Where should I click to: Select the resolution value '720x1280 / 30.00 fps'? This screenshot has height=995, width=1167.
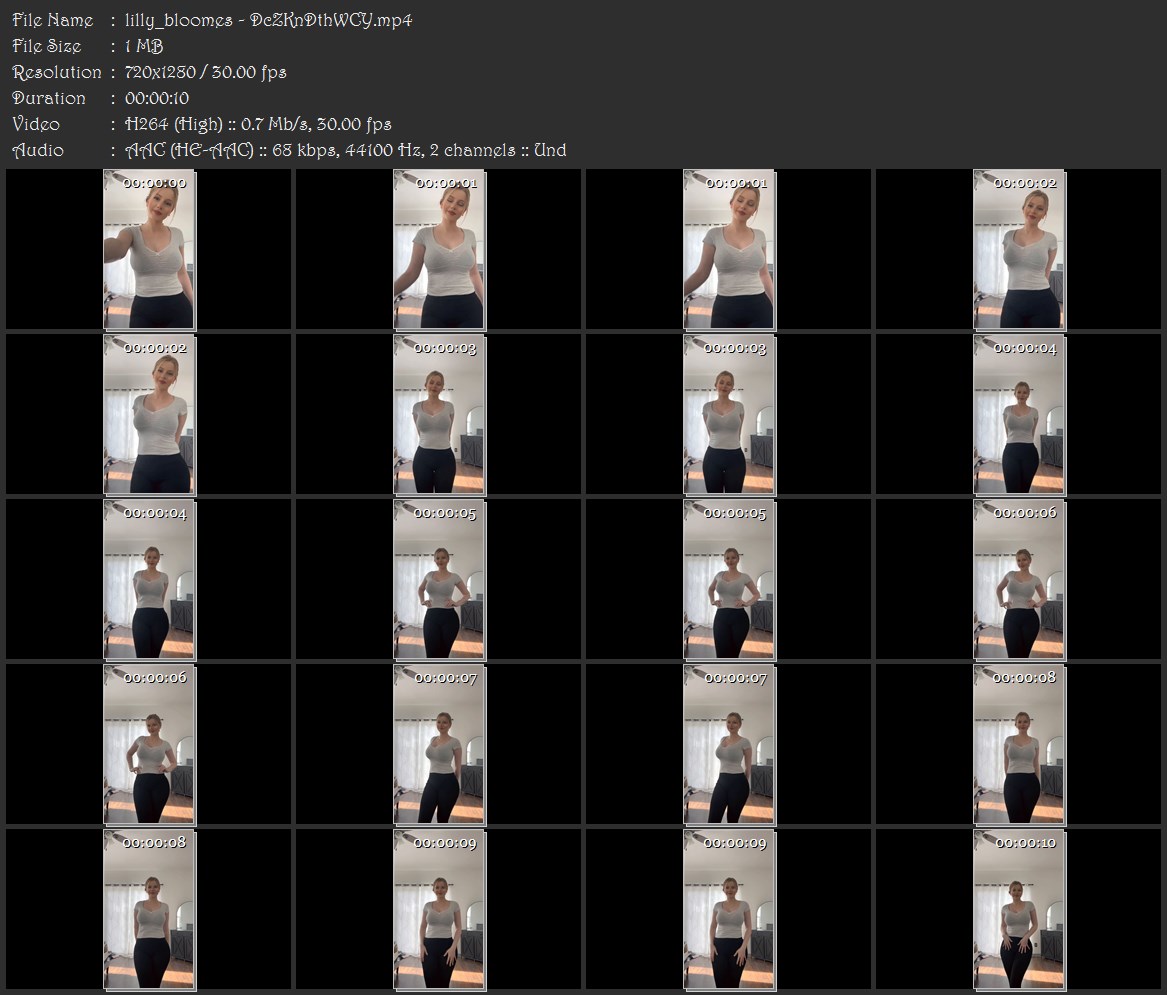[205, 72]
